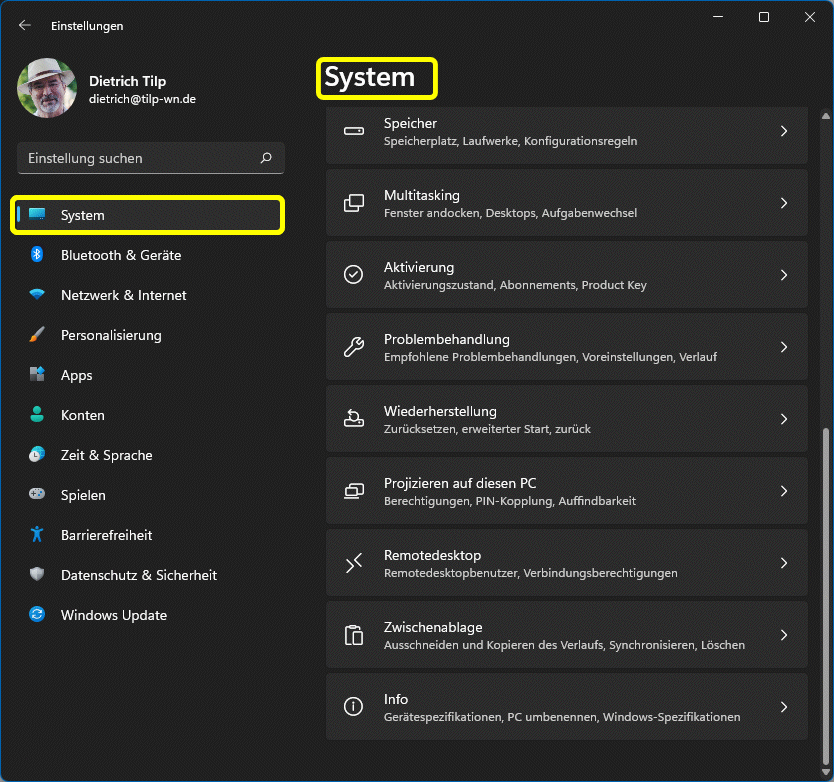Click the Barrierefreiheit accessibility figure icon
834x782 pixels.
[37, 535]
